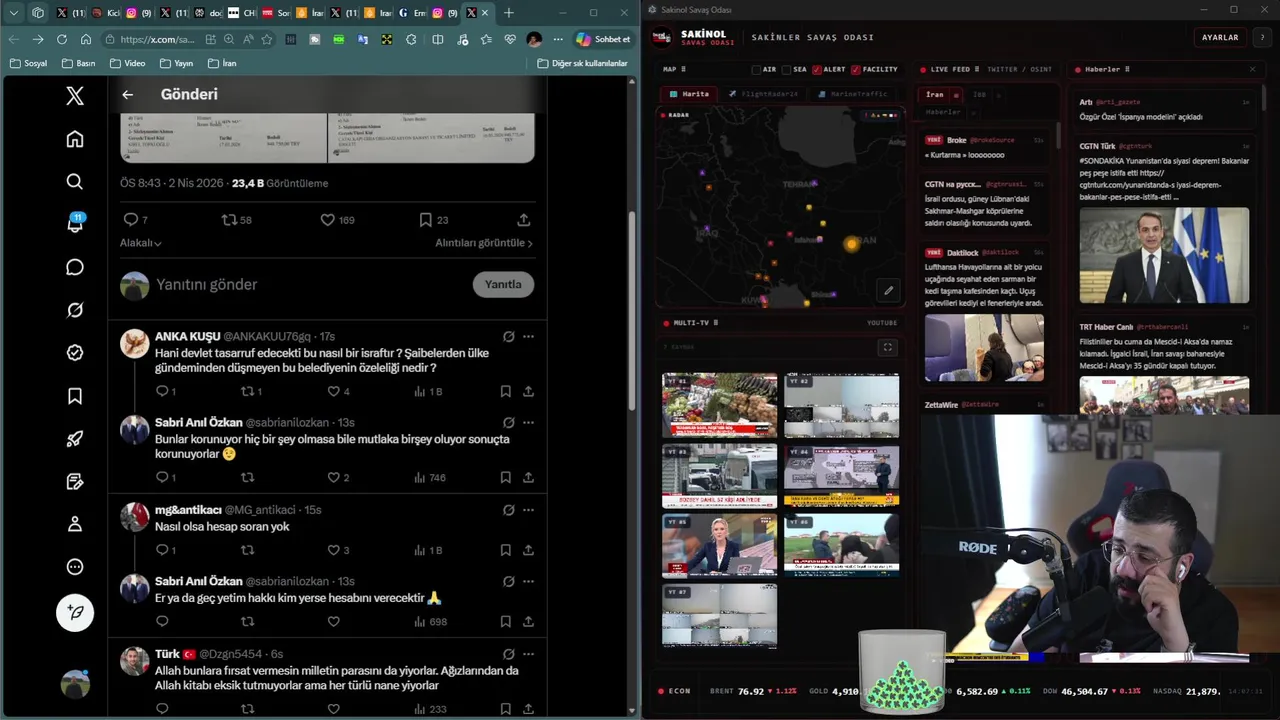Screen dimensions: 1280x720
Task: Share Sabri Anıl Özkan's first reply
Action: [x=528, y=478]
